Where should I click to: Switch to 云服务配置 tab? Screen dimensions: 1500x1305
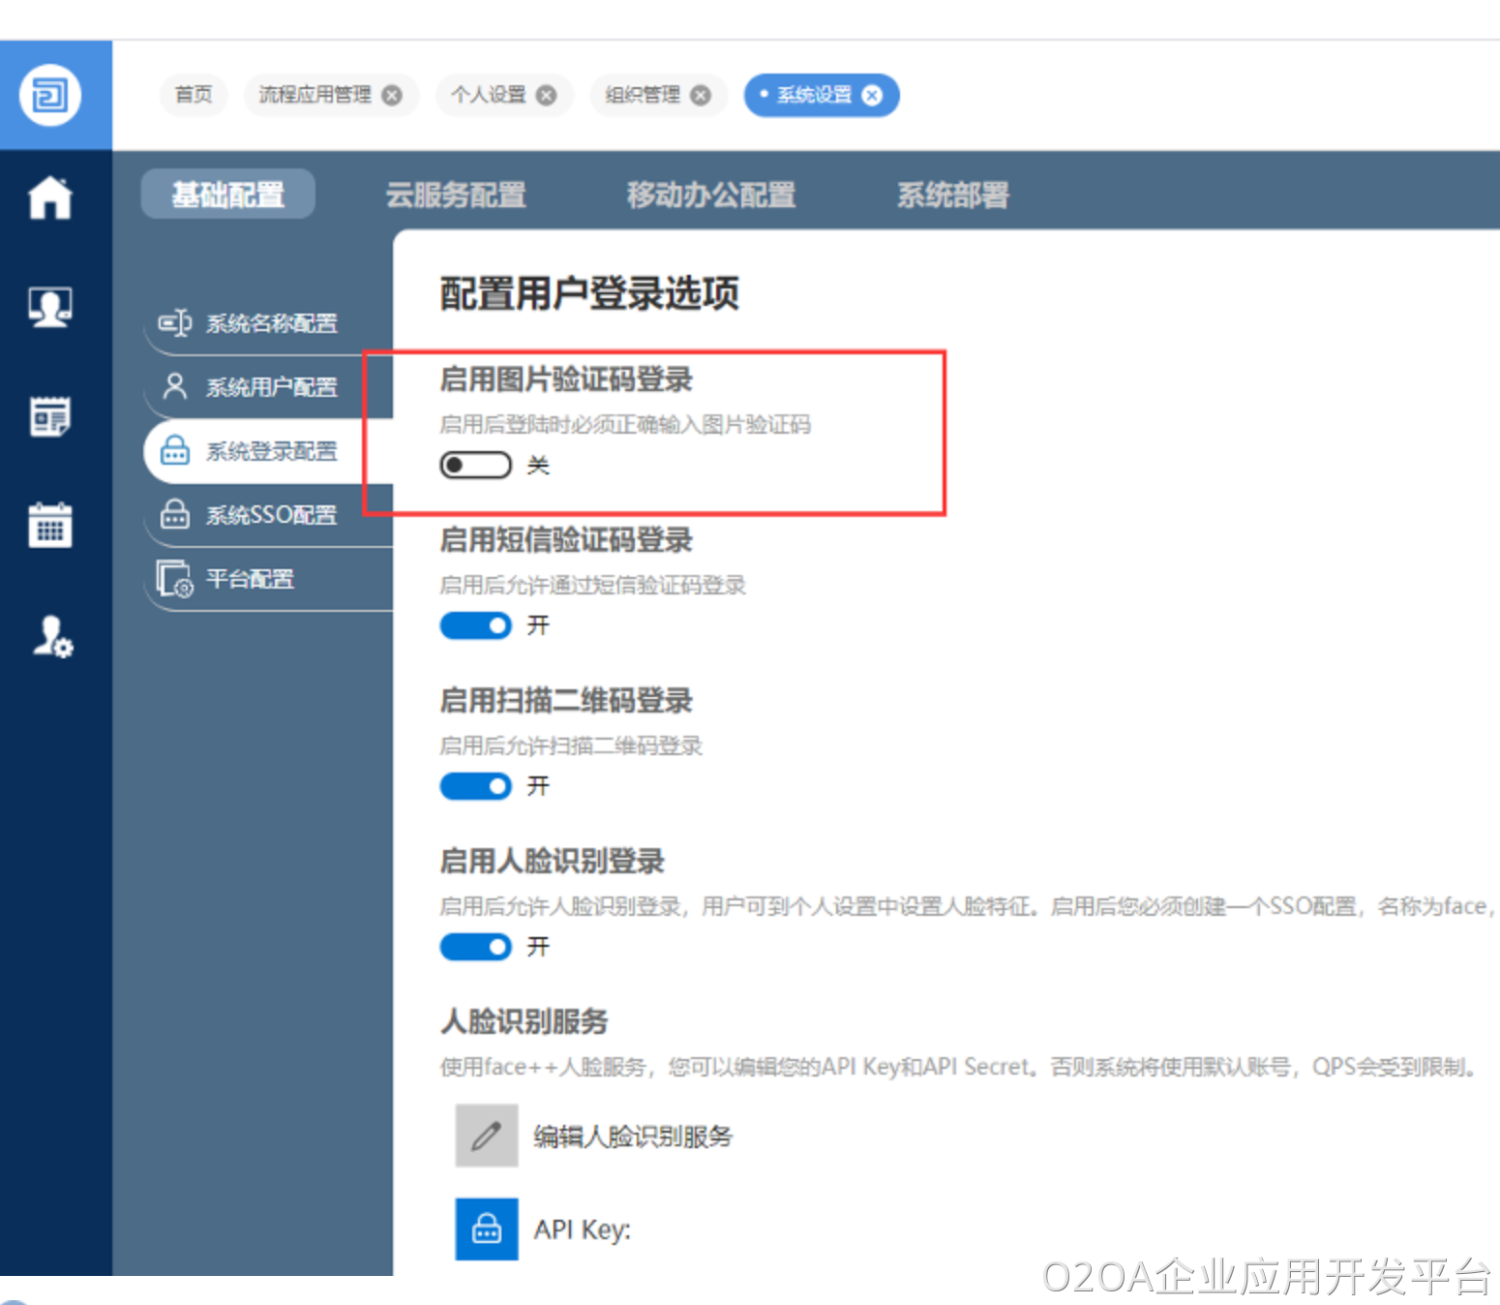pyautogui.click(x=456, y=195)
